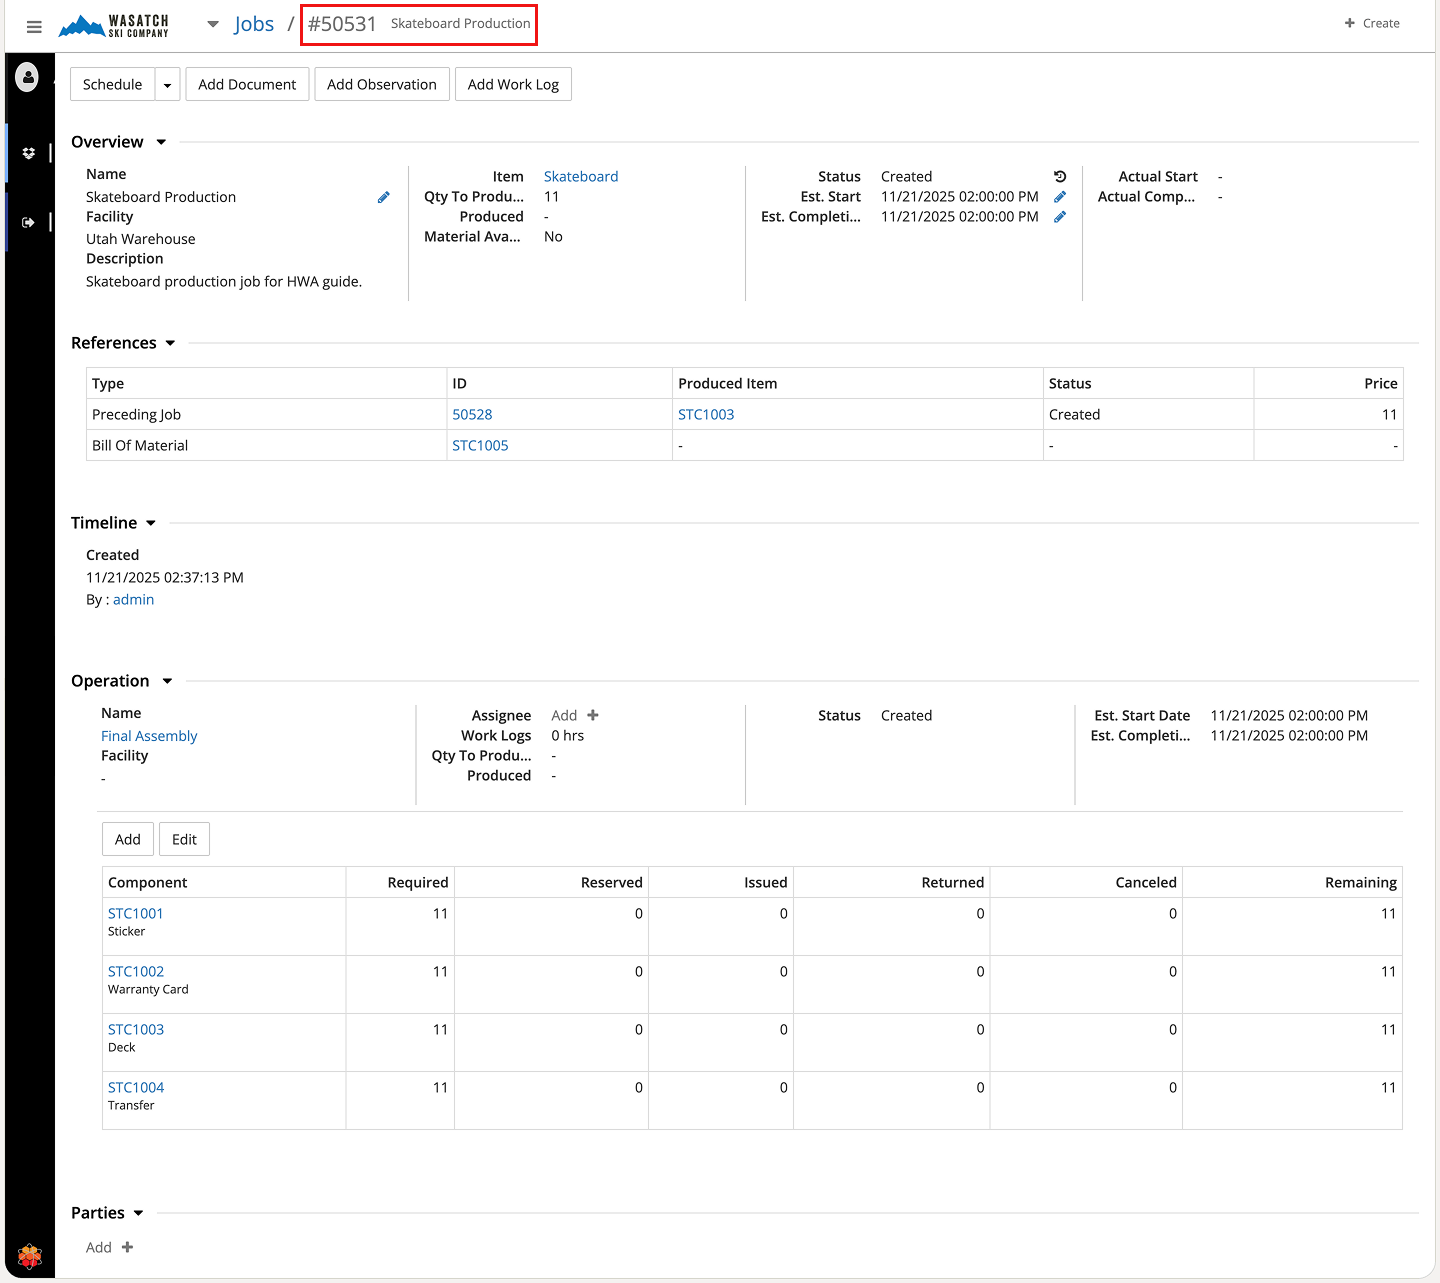This screenshot has height=1283, width=1440.
Task: Collapse the Overview section
Action: click(161, 142)
